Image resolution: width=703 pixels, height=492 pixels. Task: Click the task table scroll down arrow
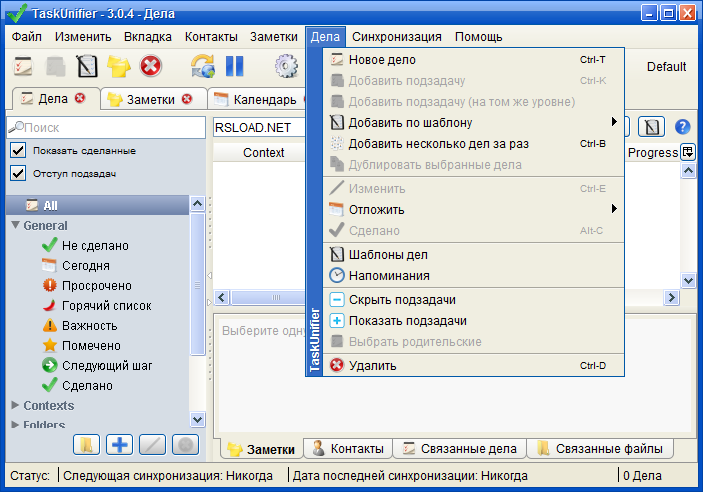pos(688,281)
